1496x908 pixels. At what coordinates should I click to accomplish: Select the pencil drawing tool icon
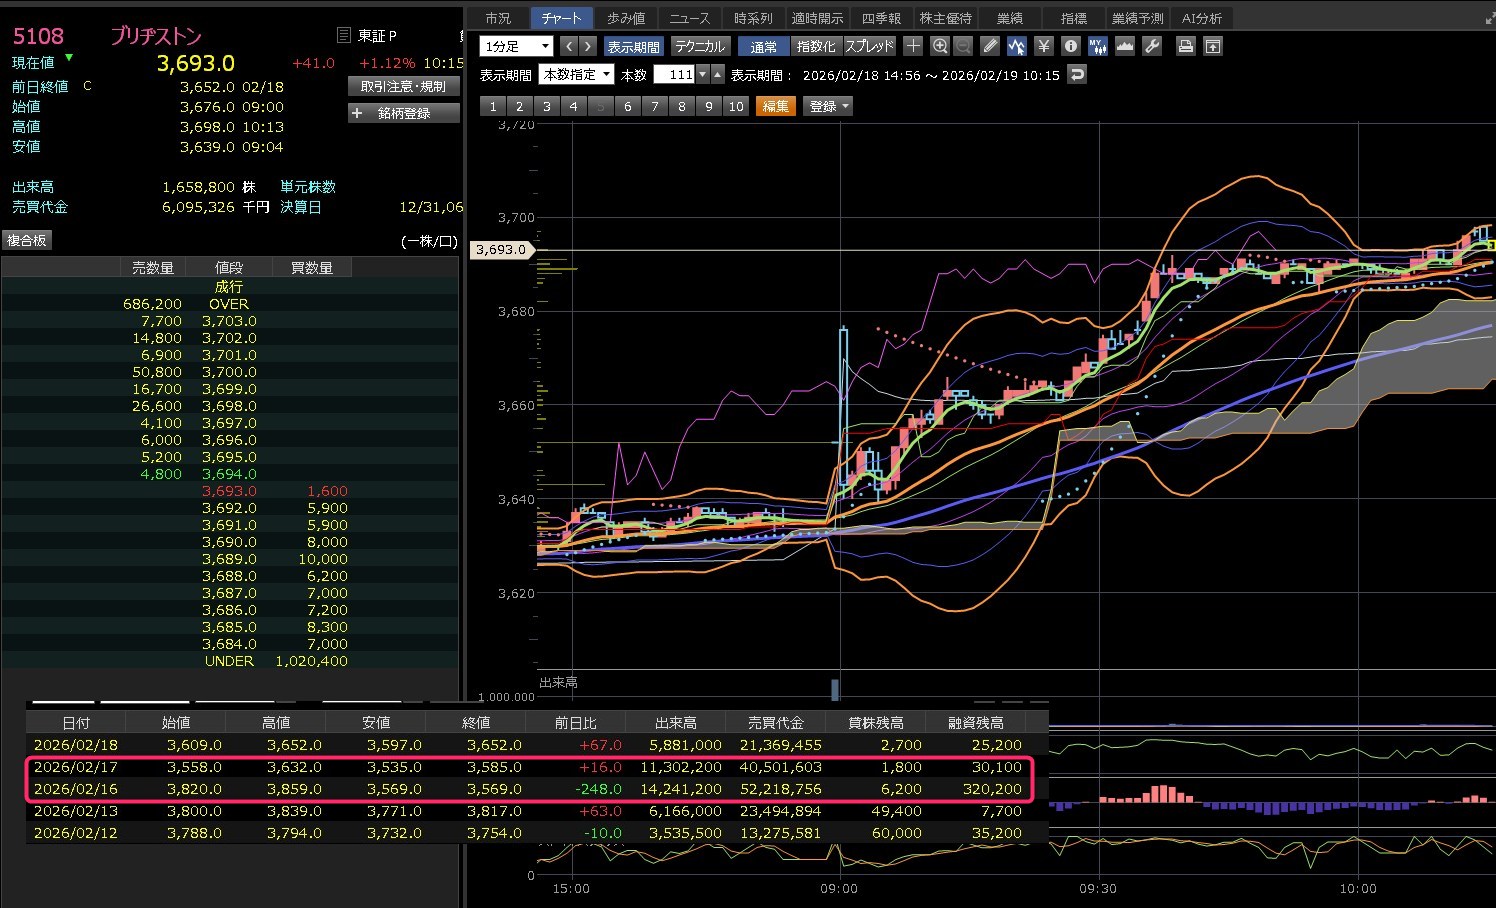point(990,46)
